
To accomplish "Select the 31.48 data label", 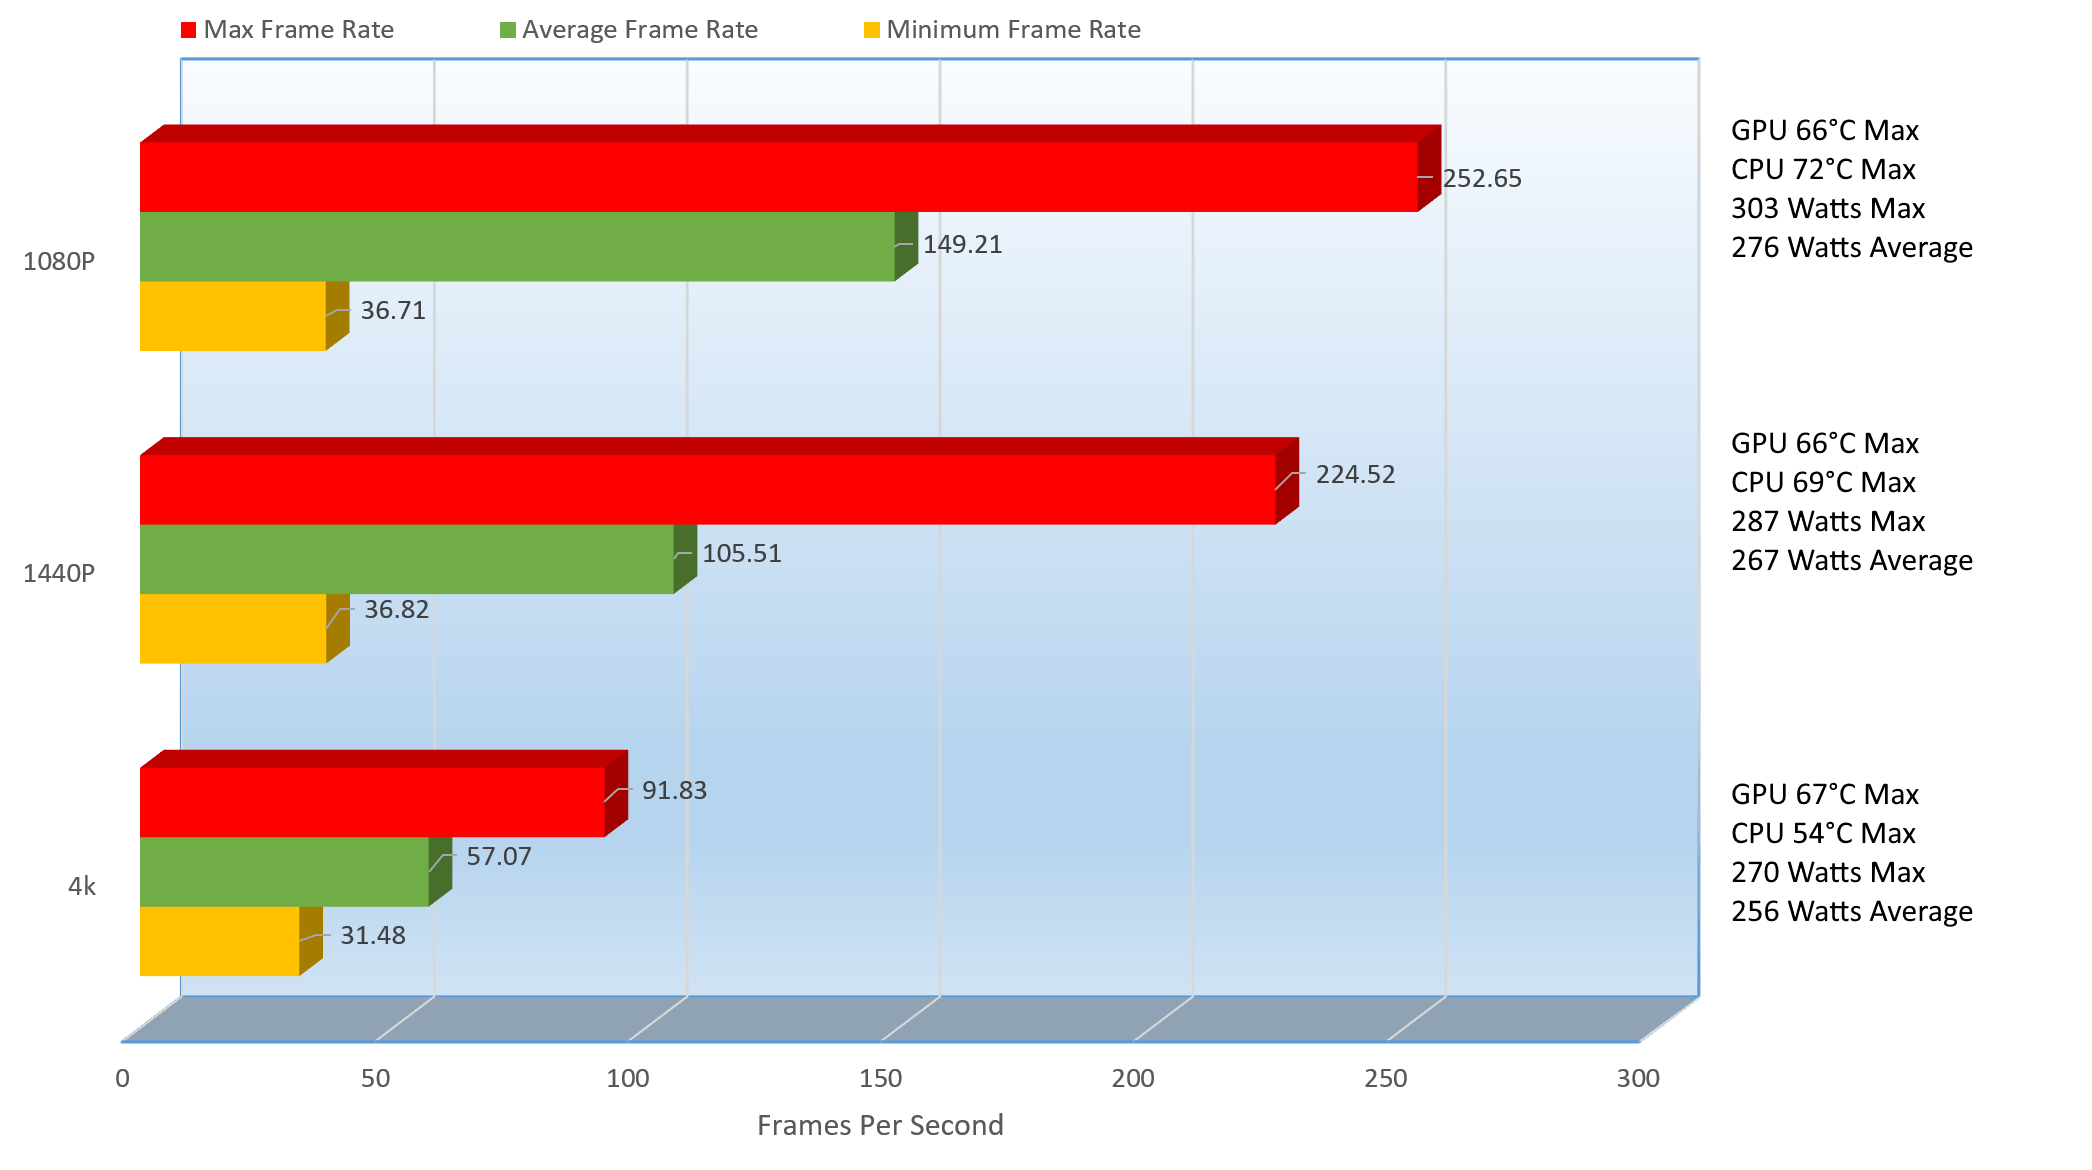I will click(x=372, y=936).
